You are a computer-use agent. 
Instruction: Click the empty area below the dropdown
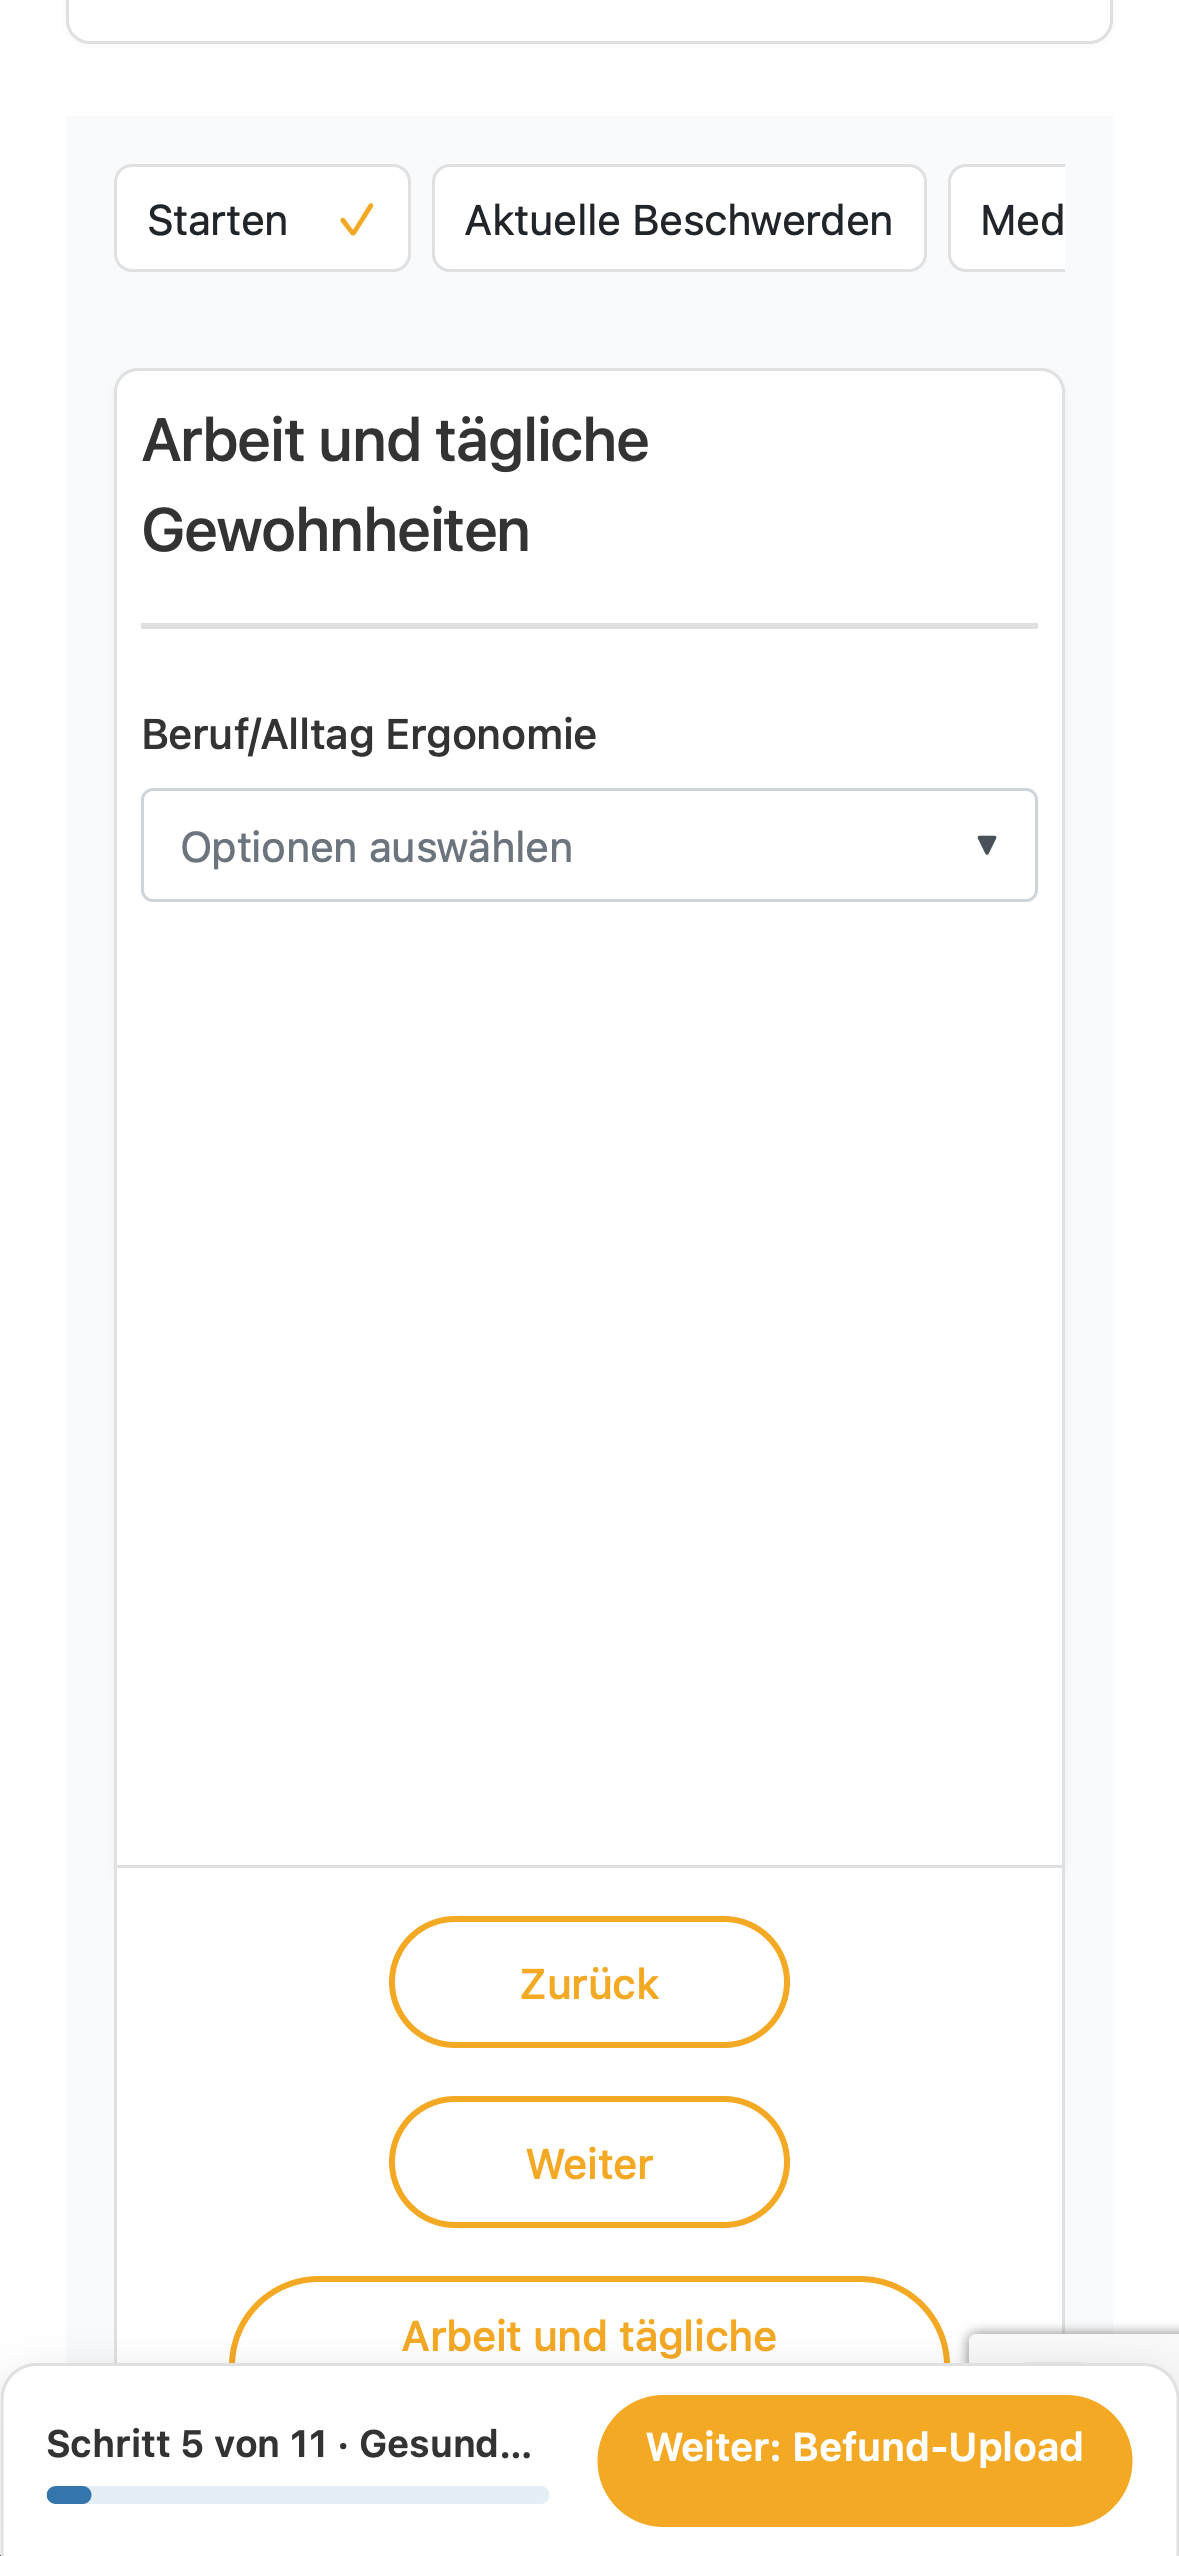pos(589,1380)
